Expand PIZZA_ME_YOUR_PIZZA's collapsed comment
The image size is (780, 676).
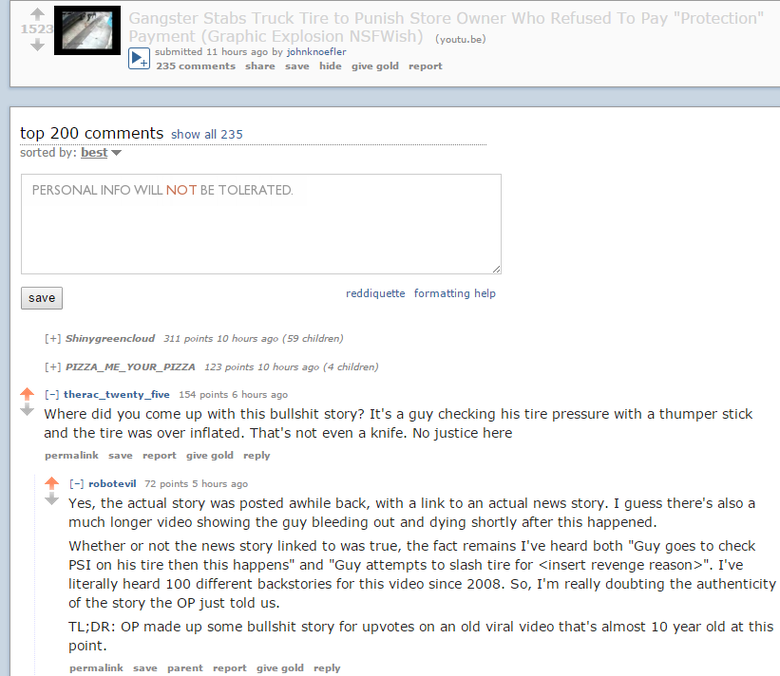pos(53,367)
